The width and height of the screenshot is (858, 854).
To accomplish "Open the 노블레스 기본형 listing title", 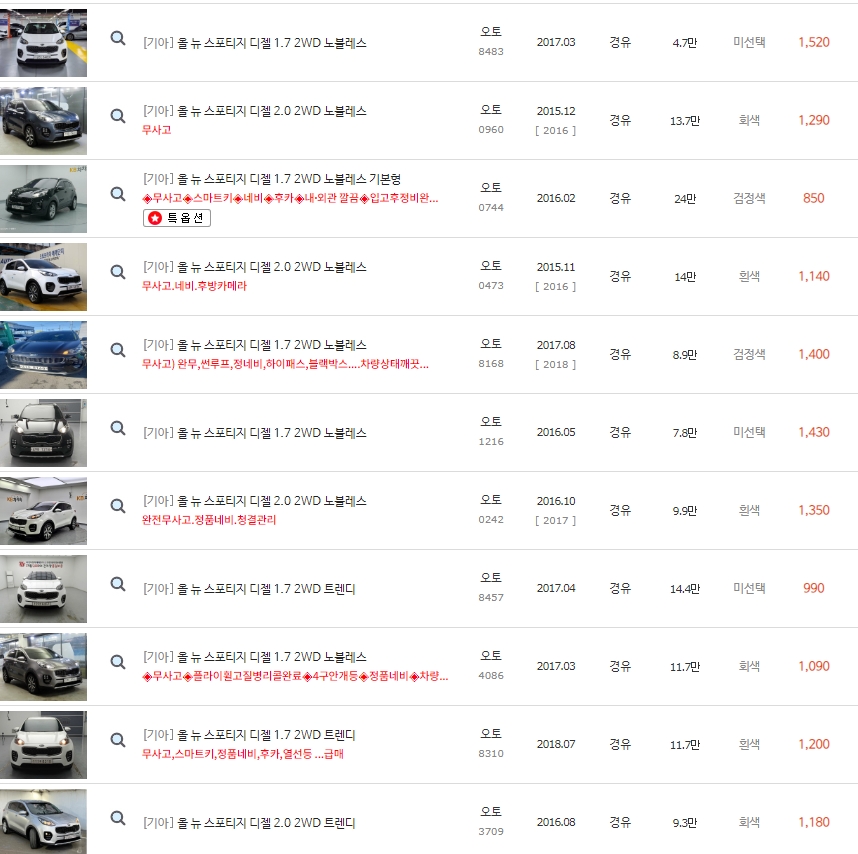I will 272,179.
